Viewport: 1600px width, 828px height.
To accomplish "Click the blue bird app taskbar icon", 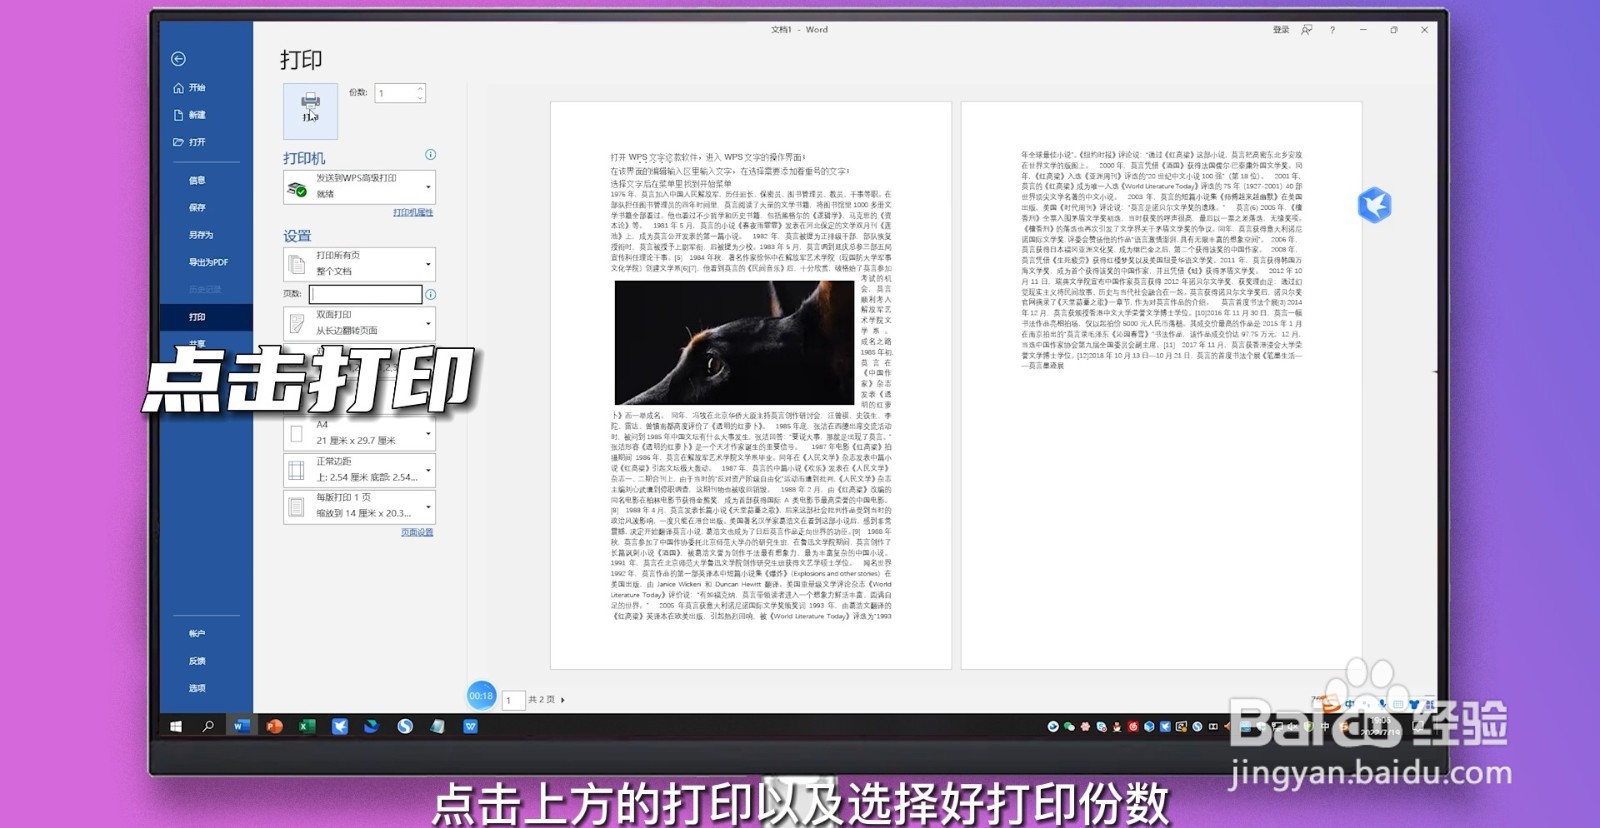I will pyautogui.click(x=340, y=727).
